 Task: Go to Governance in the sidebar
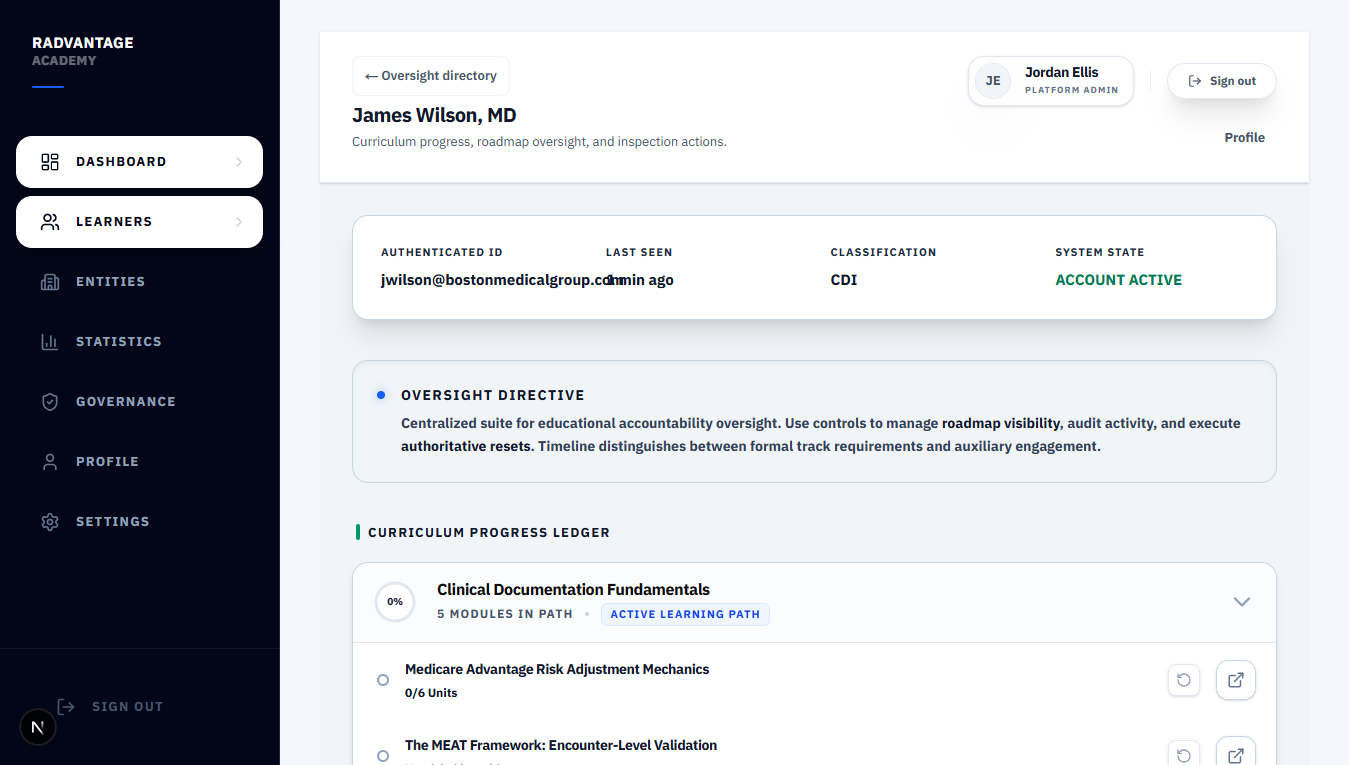[x=139, y=402]
